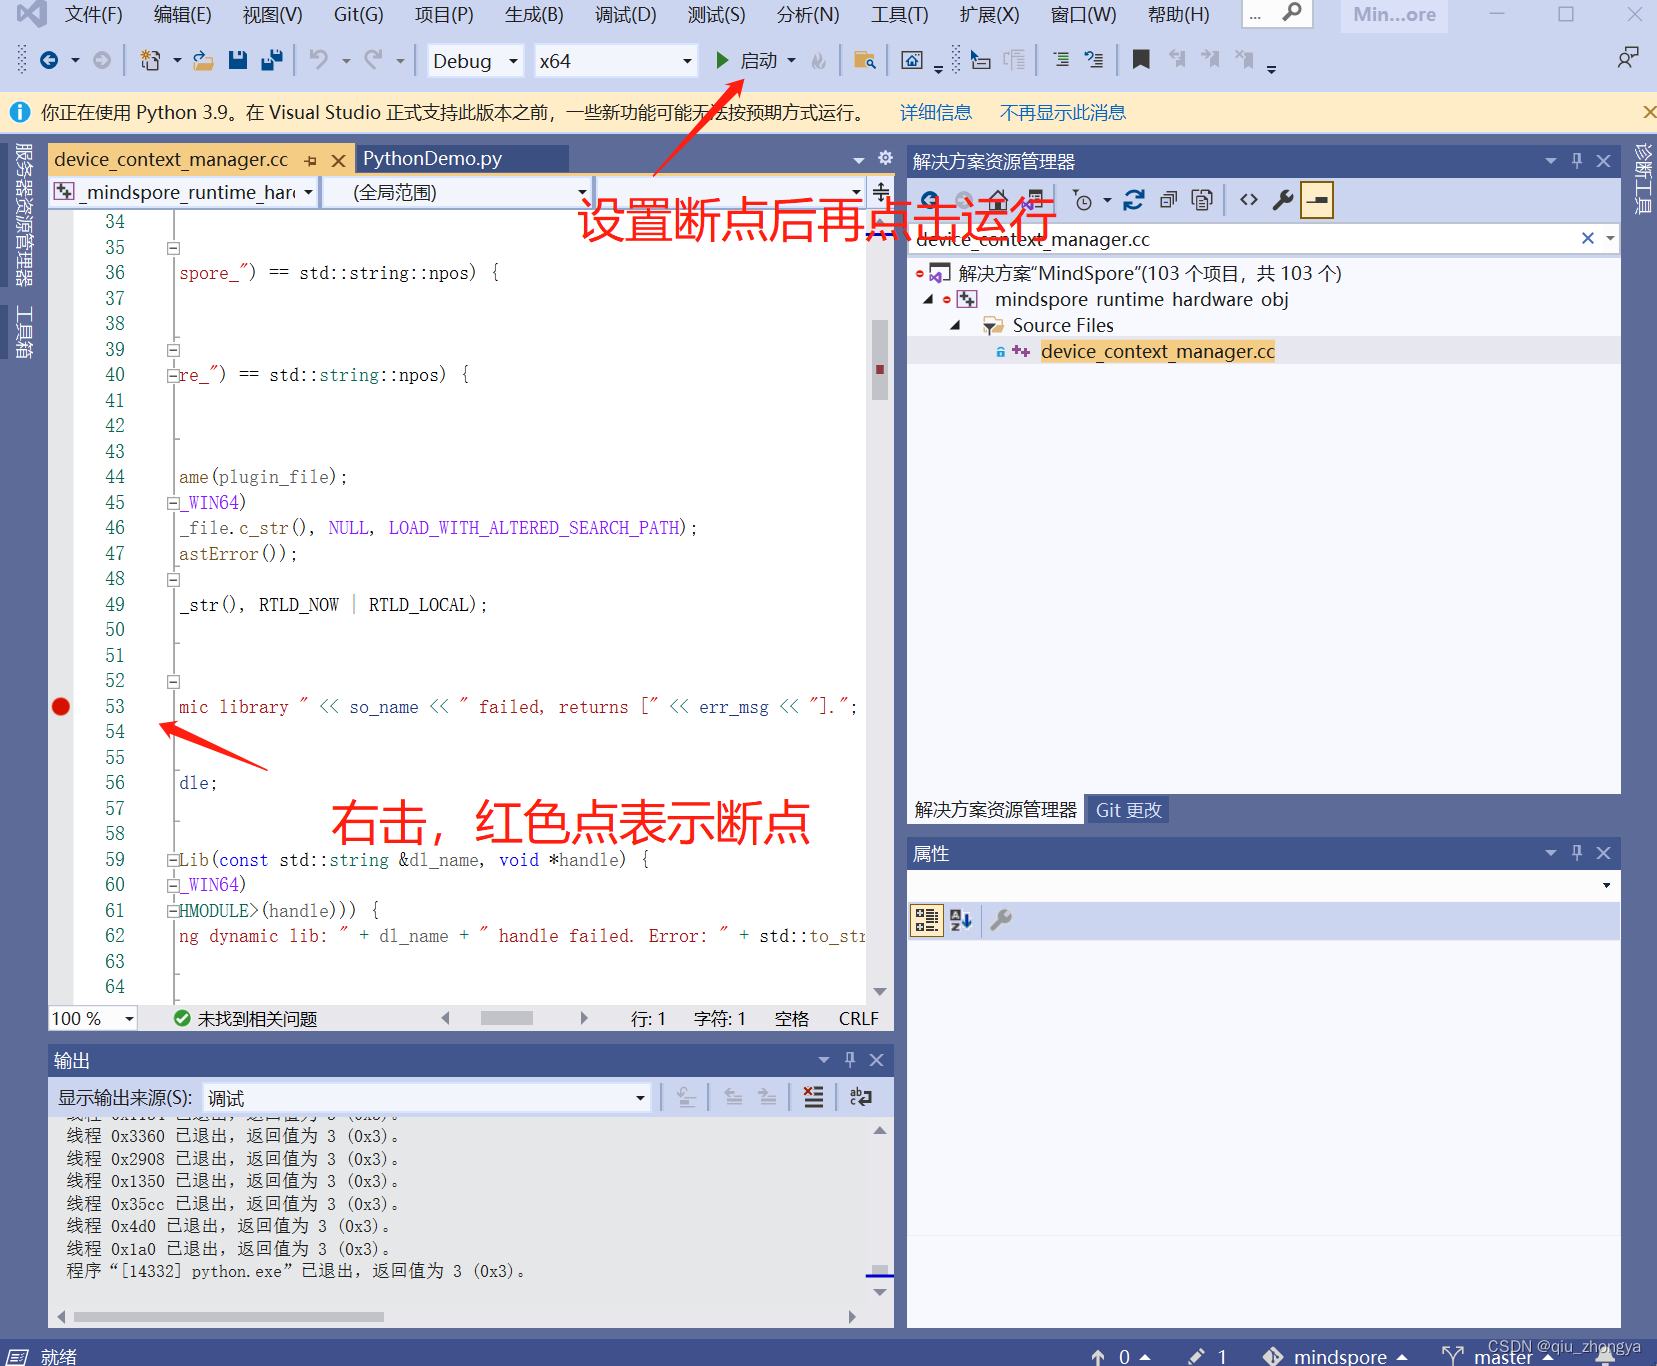Click the 不再显示此消息 link
The width and height of the screenshot is (1657, 1366).
click(1063, 112)
